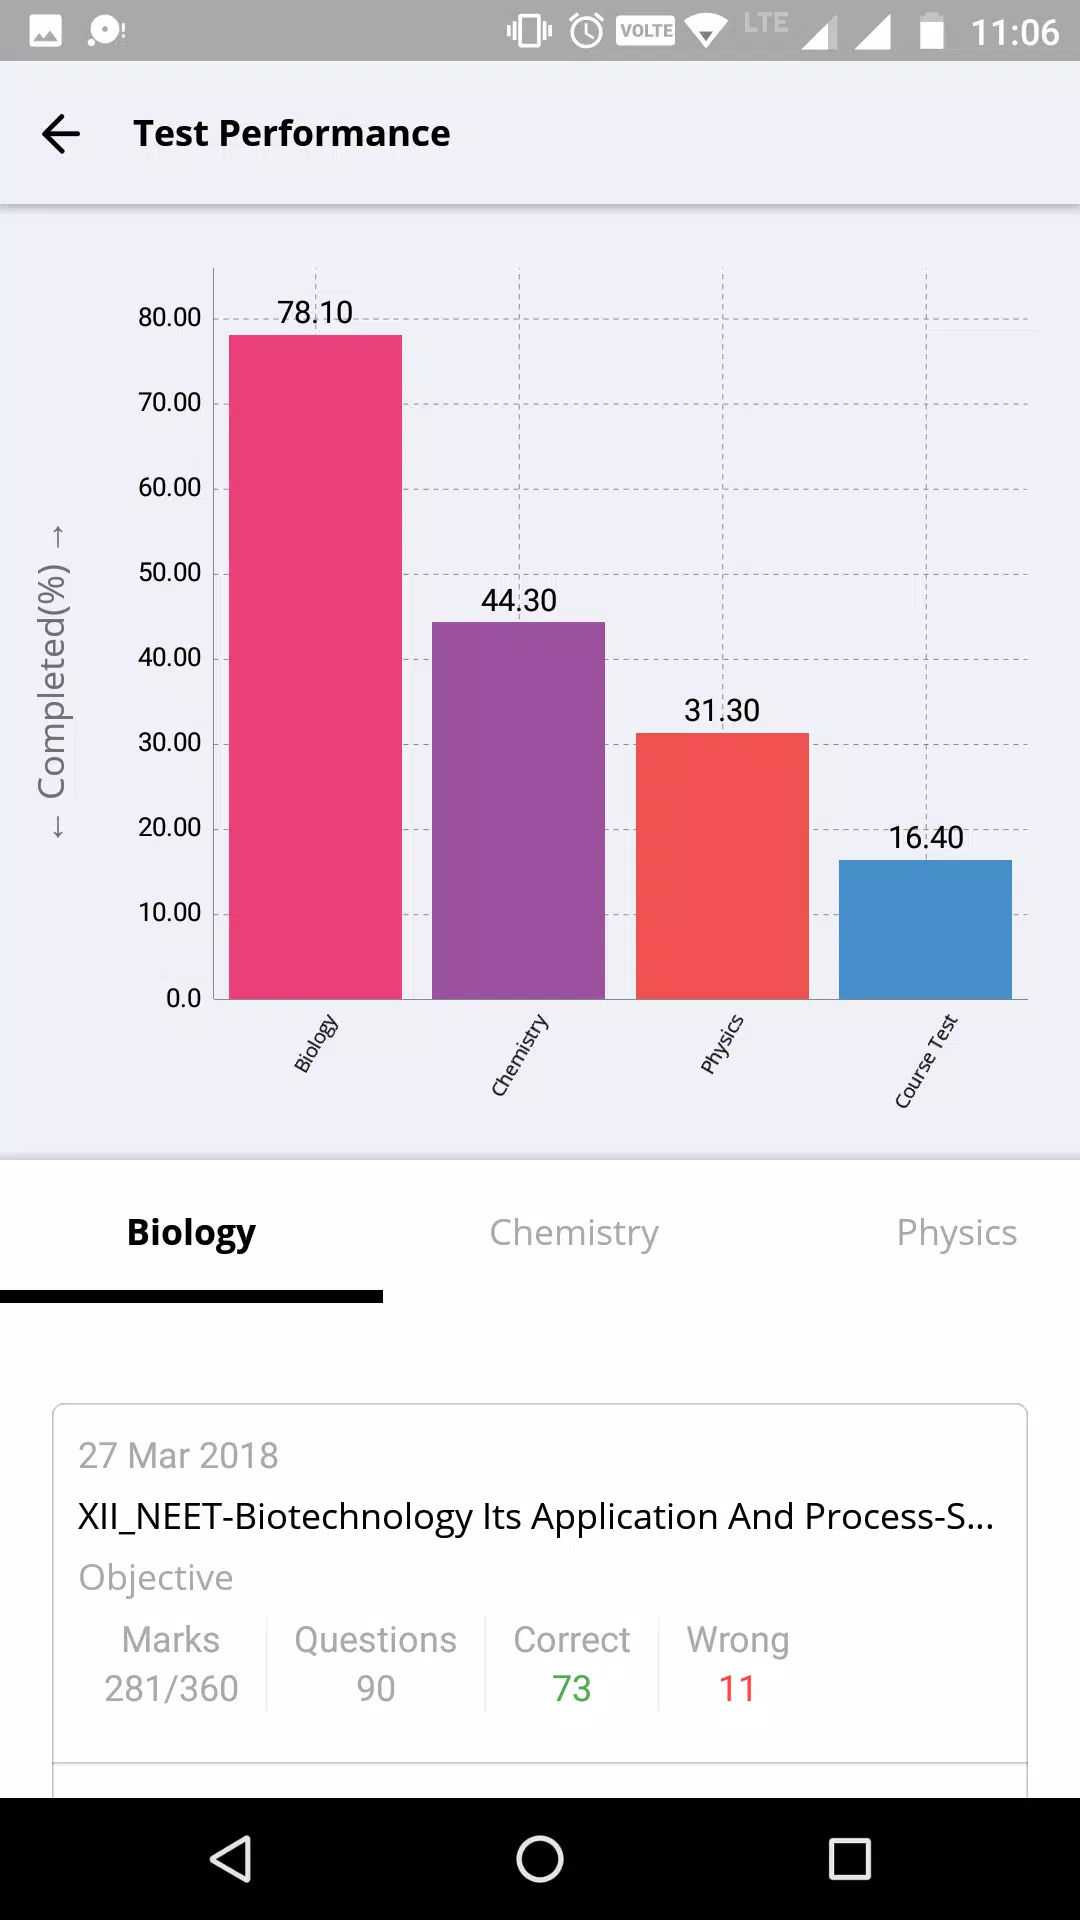Tap the Marks 281/360 value
1080x1920 pixels.
click(x=171, y=1689)
